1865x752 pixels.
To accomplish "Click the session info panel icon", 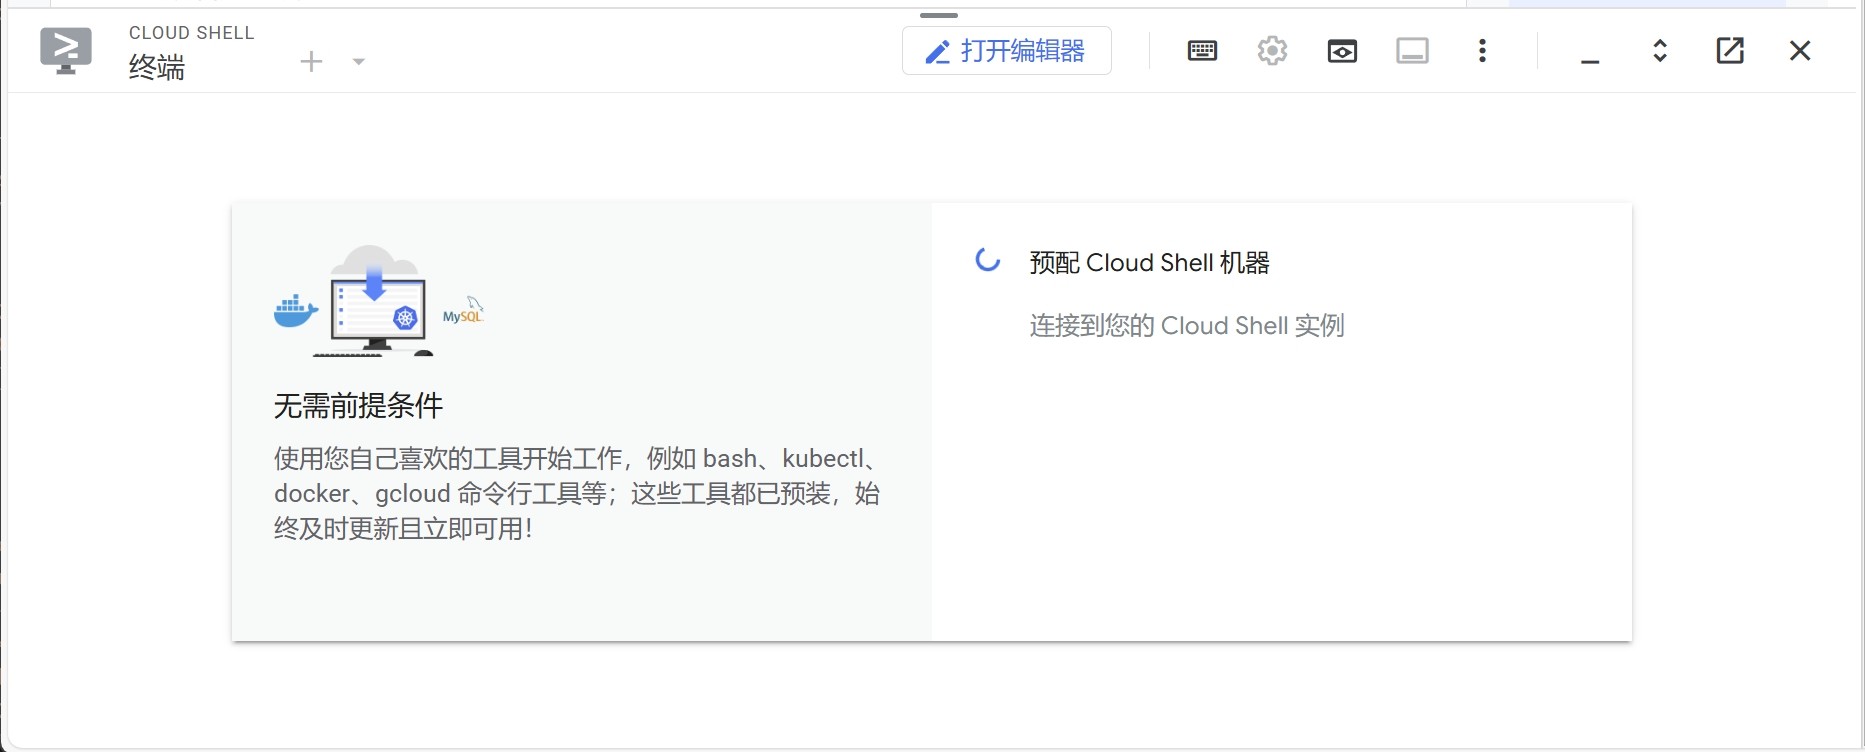I will coord(1412,51).
